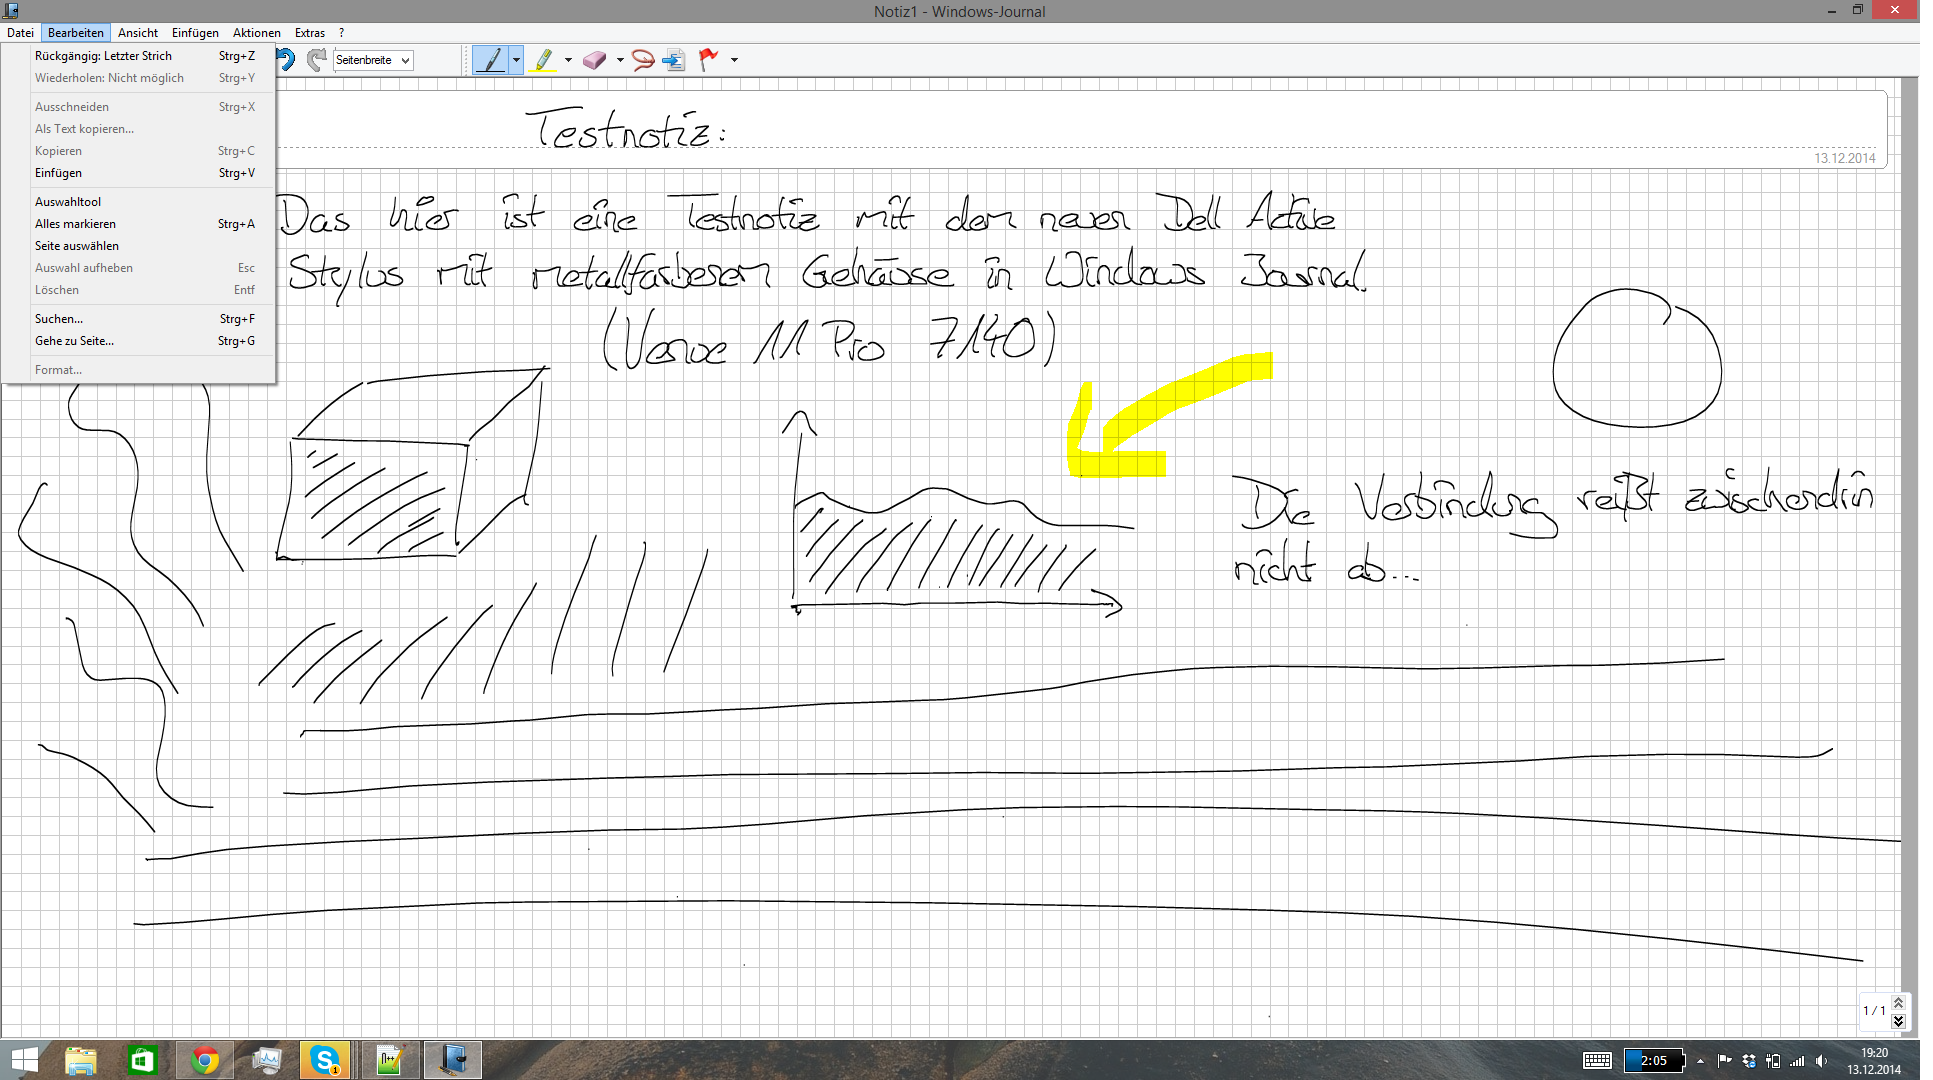The height and width of the screenshot is (1080, 1933).
Task: Click the next page arrow button
Action: coord(1898,1021)
